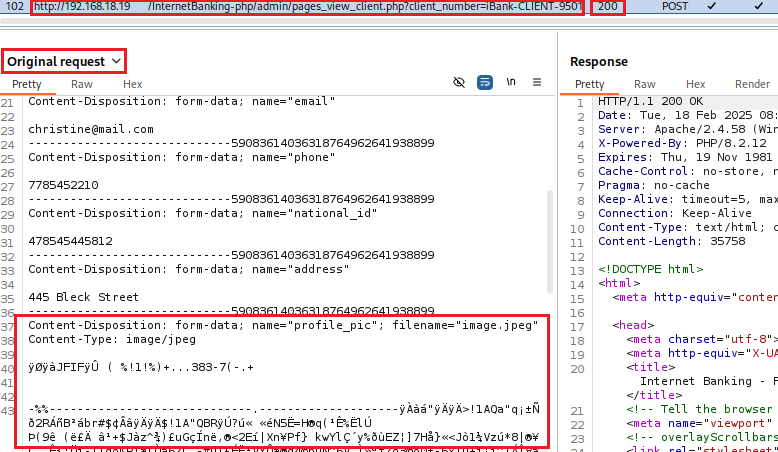Click the profile_pic Content-Disposition line
The image size is (778, 452).
point(283,325)
